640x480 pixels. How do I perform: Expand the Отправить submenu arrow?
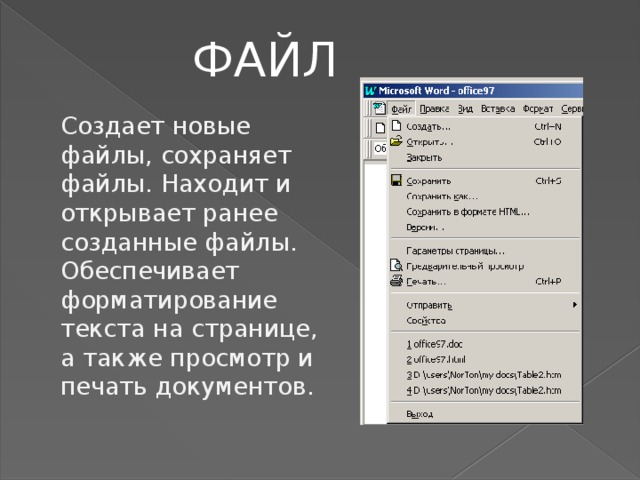pos(575,304)
